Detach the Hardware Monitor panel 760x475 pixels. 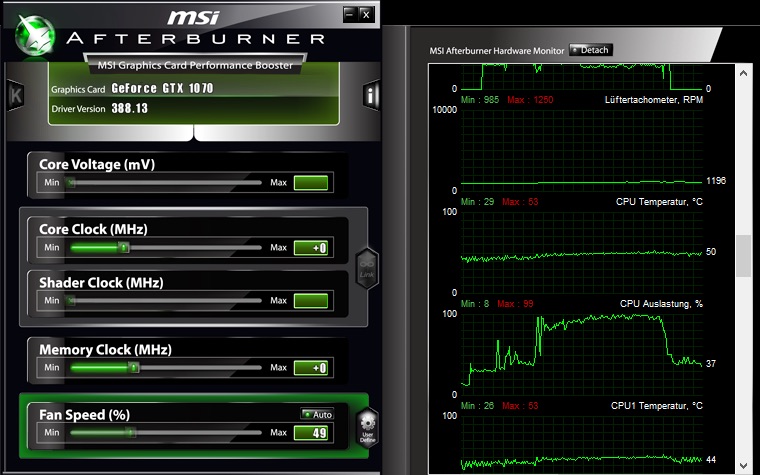pos(591,50)
